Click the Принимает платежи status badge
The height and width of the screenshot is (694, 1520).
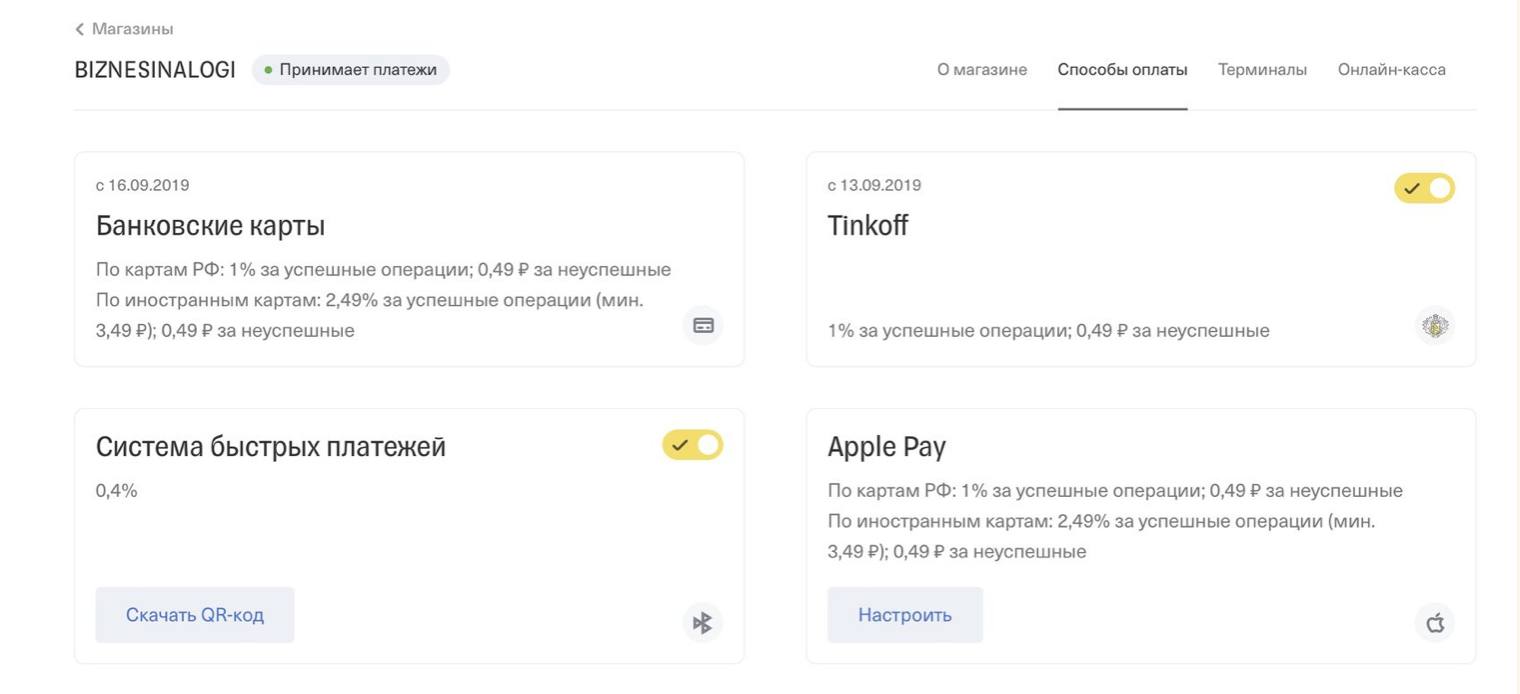[351, 70]
